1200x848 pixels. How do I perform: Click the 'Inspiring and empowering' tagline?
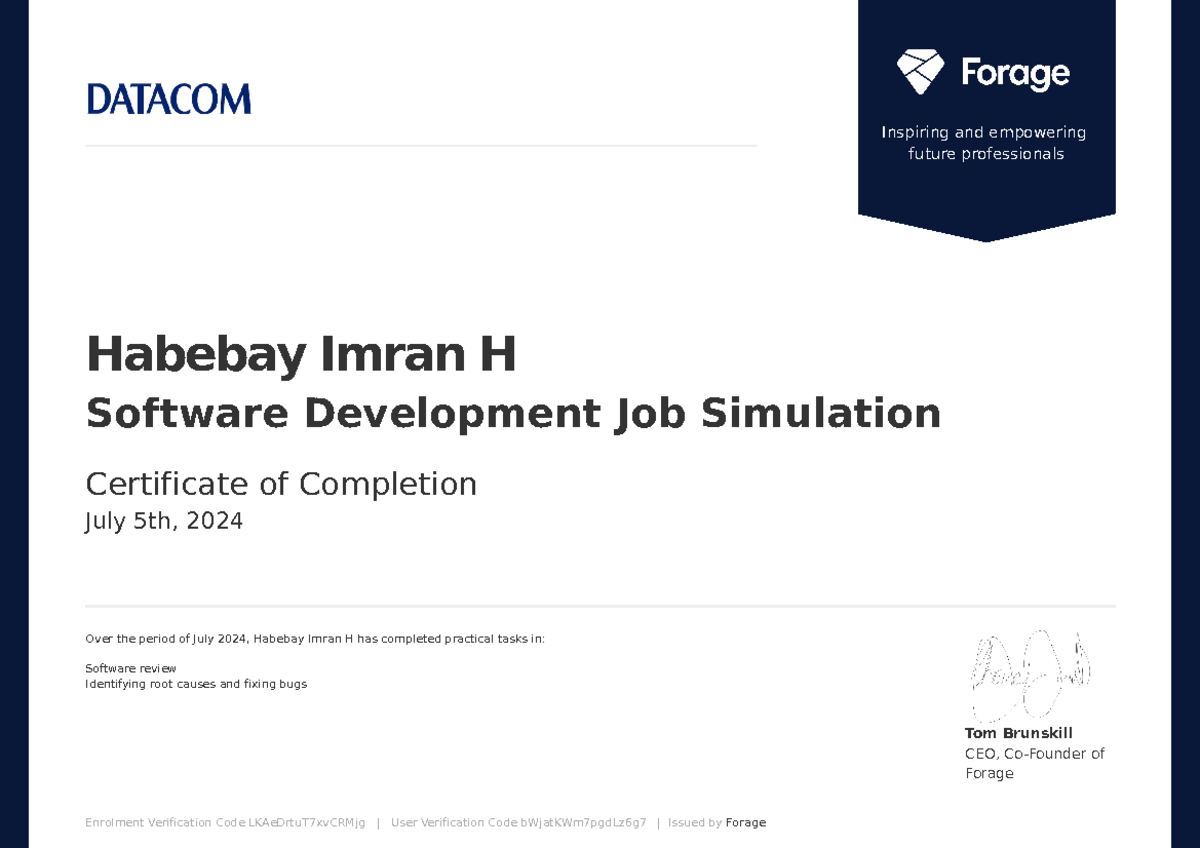pyautogui.click(x=983, y=142)
